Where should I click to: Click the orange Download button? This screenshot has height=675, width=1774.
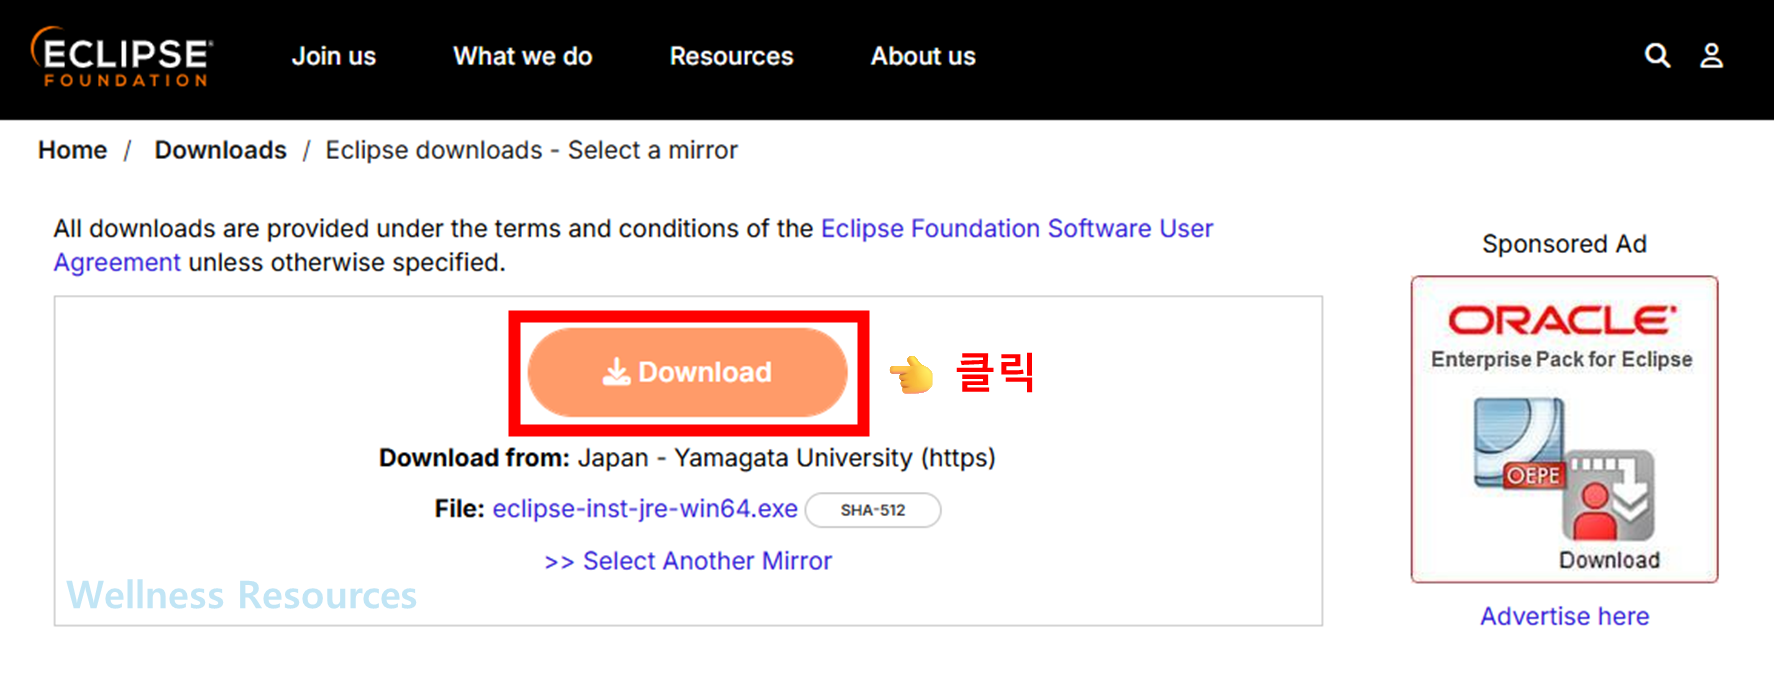(688, 372)
